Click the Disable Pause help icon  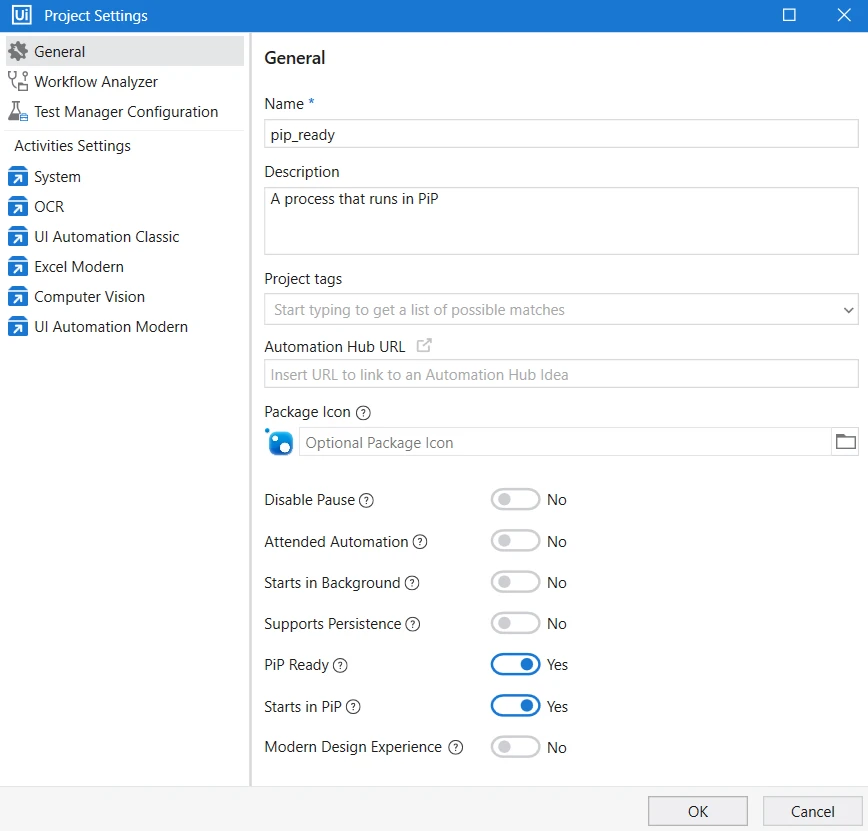click(x=366, y=500)
